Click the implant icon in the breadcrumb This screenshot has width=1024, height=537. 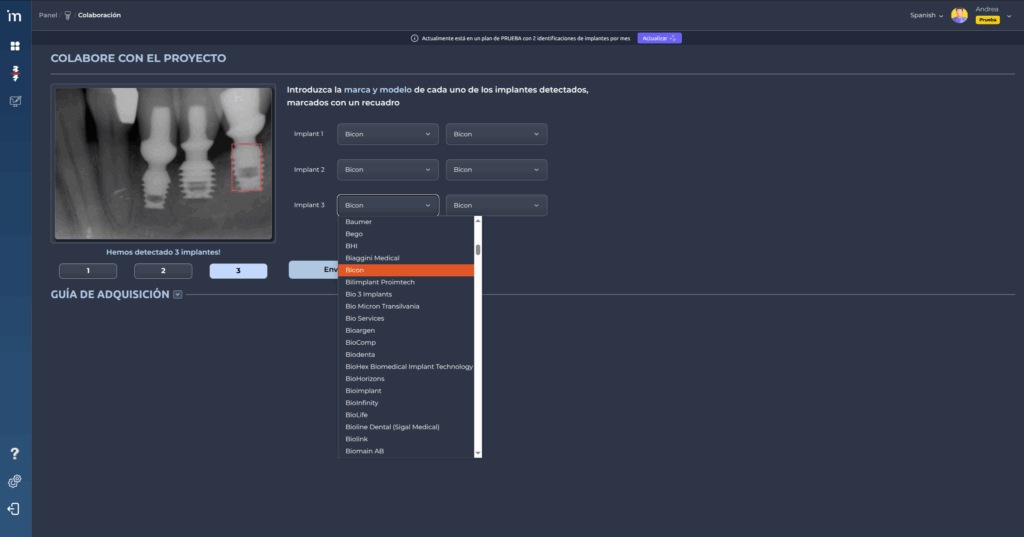pos(68,15)
